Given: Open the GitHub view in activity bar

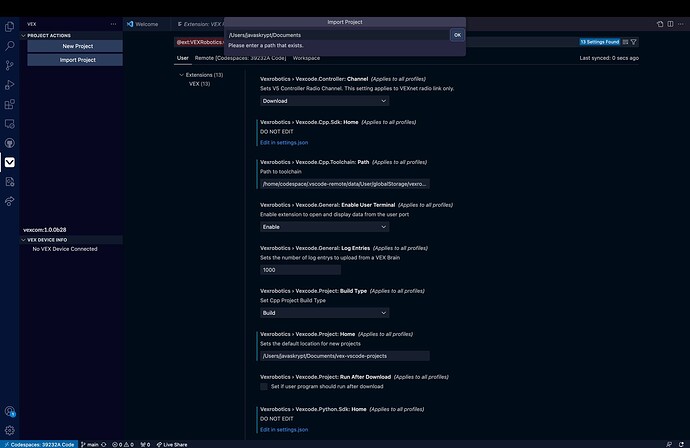Looking at the screenshot, I should click(x=9, y=143).
